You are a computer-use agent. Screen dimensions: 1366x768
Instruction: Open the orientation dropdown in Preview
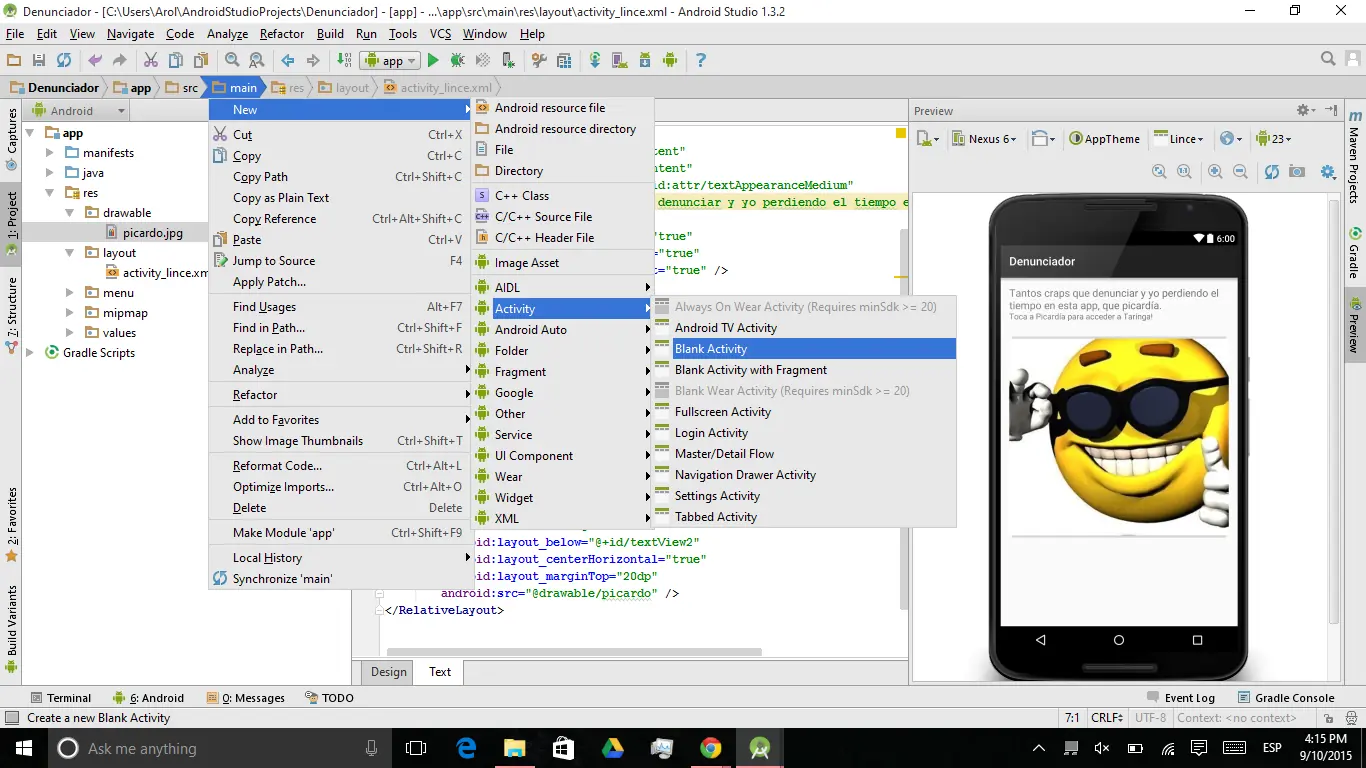(1044, 139)
